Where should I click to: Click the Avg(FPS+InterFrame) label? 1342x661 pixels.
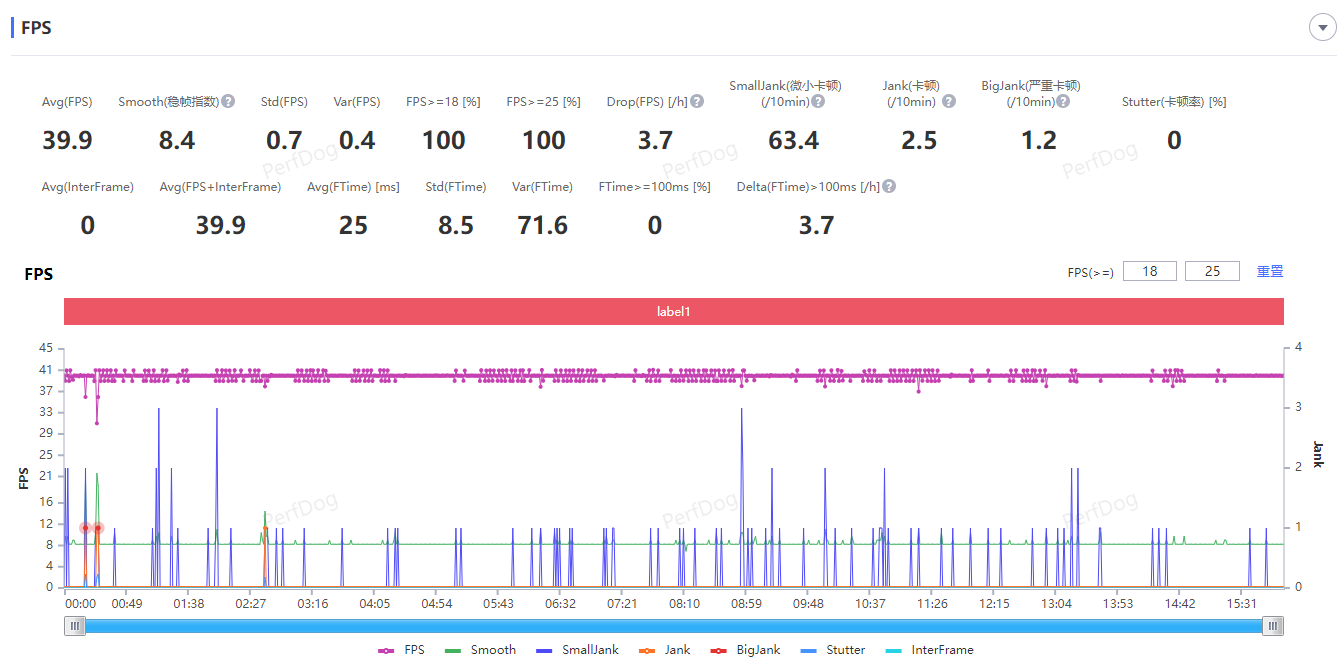coord(220,186)
